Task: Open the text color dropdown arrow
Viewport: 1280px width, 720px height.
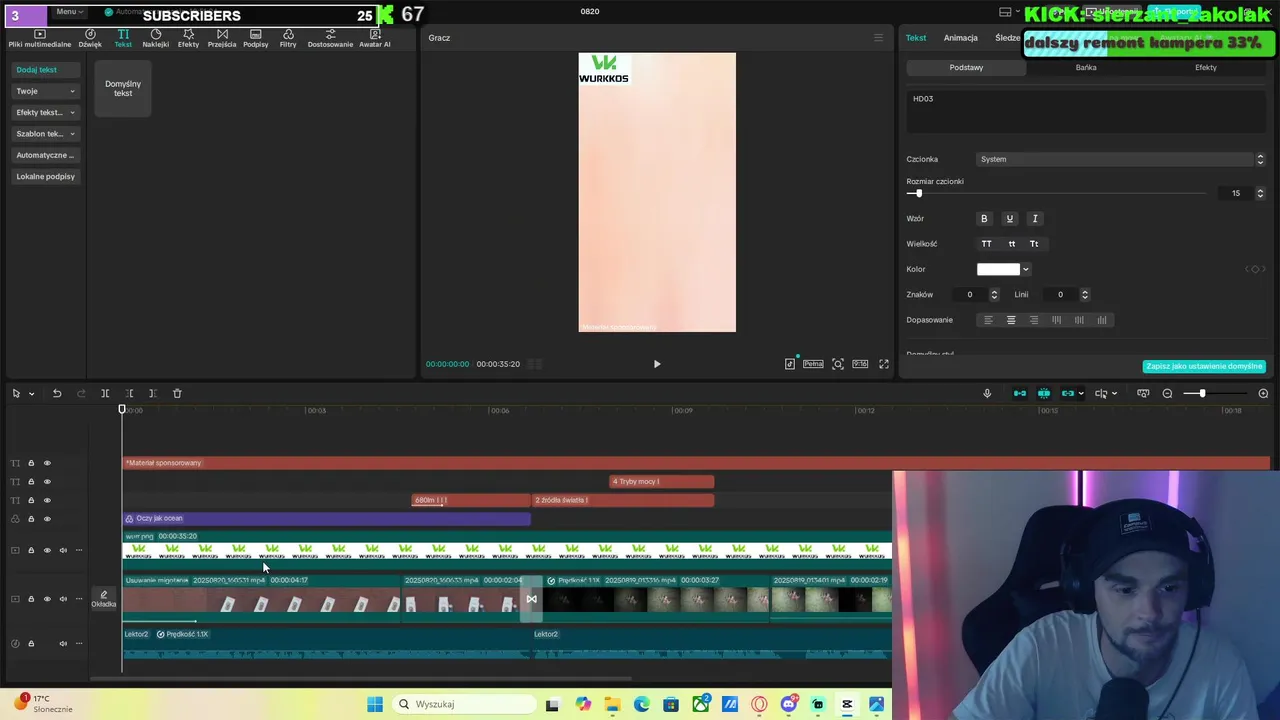Action: [x=1025, y=269]
